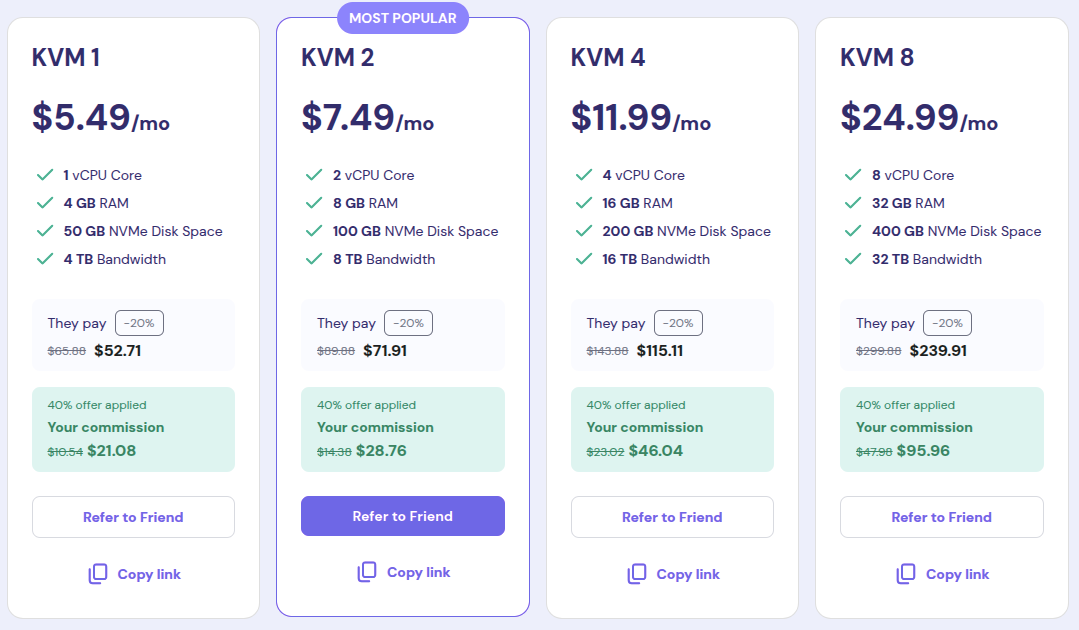Refer KVM 8 plan to a friend
1079x630 pixels.
[941, 517]
